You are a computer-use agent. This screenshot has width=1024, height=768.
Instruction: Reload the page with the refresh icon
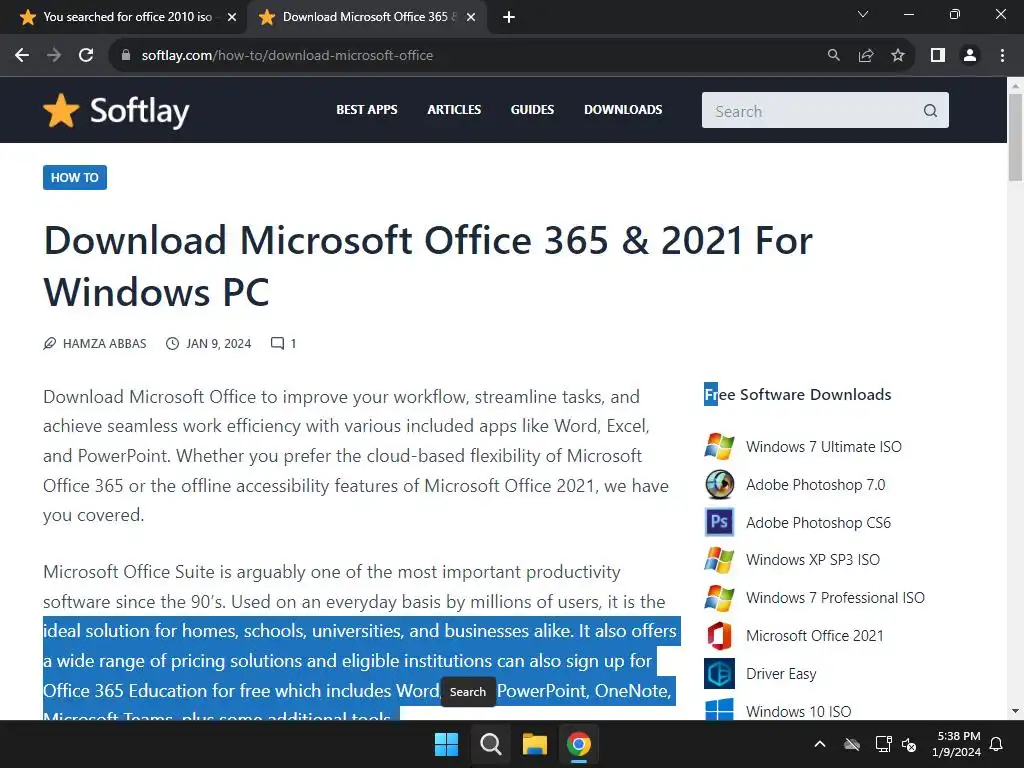pos(86,56)
